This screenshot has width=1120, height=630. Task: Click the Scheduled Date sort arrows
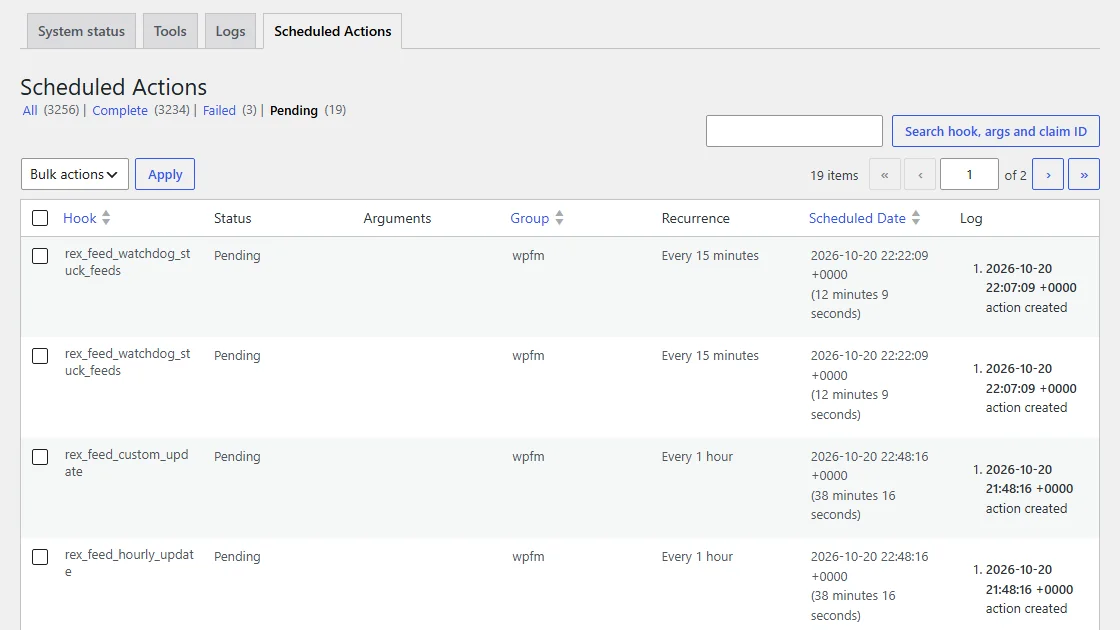(916, 218)
